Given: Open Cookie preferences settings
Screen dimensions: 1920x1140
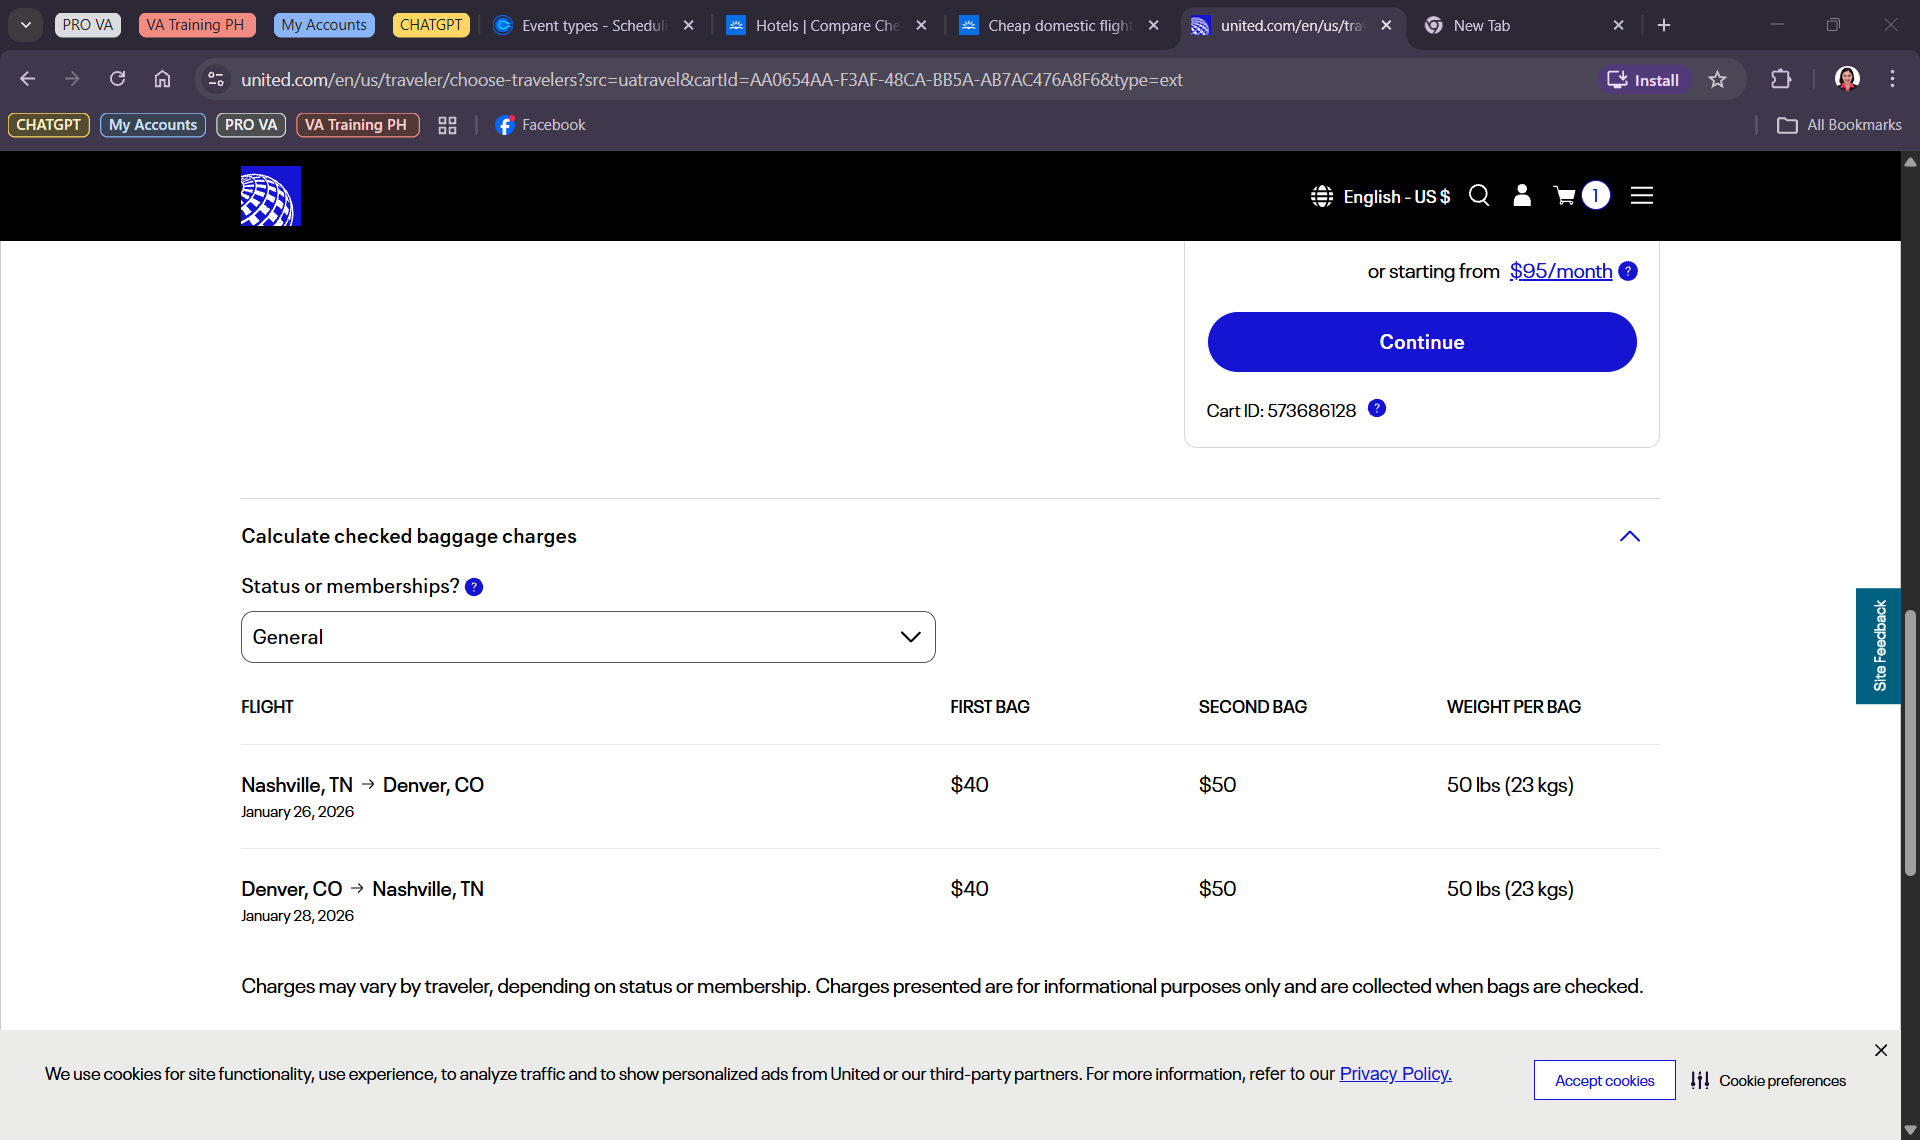Looking at the screenshot, I should [1768, 1080].
